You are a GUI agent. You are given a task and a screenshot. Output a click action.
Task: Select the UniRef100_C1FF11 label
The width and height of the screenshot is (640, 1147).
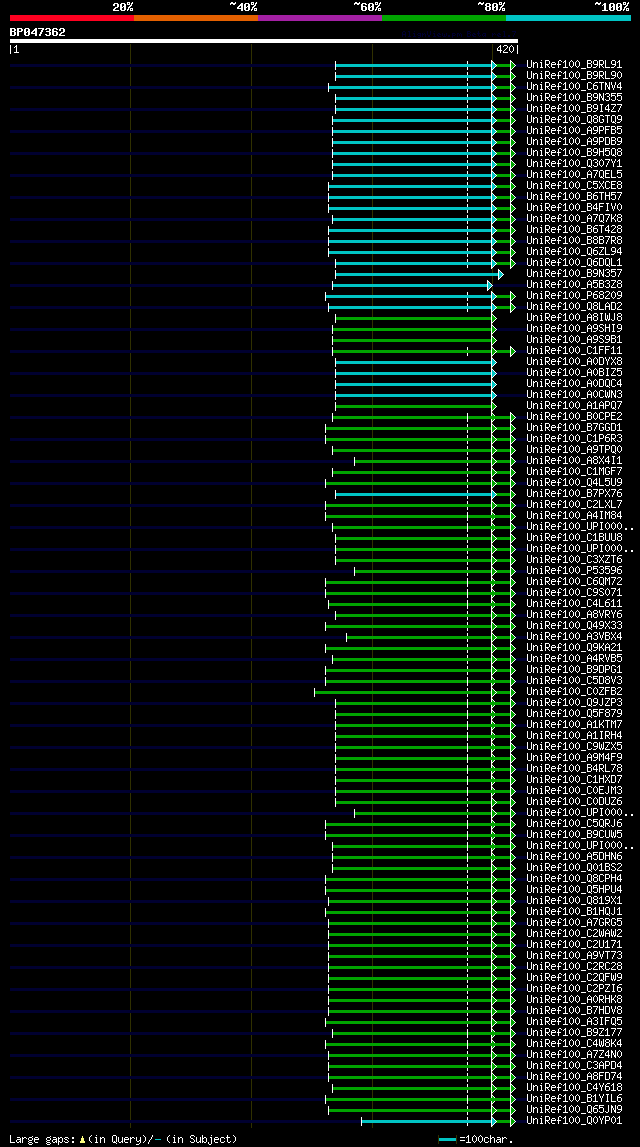pyautogui.click(x=574, y=350)
